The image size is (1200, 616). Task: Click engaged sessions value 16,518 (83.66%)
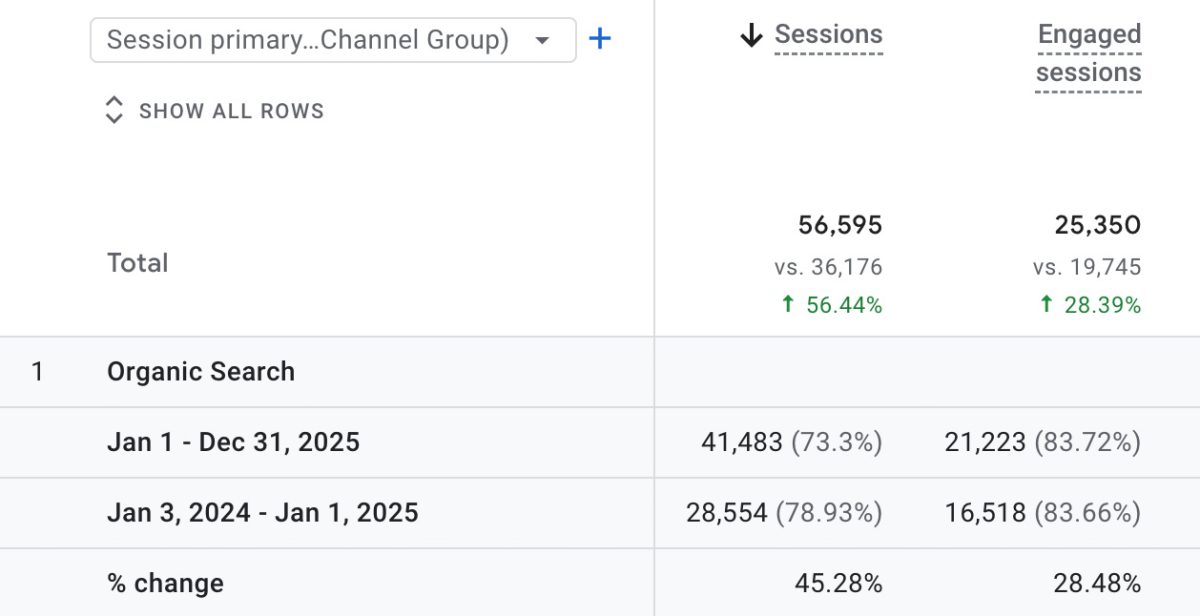tap(1043, 513)
